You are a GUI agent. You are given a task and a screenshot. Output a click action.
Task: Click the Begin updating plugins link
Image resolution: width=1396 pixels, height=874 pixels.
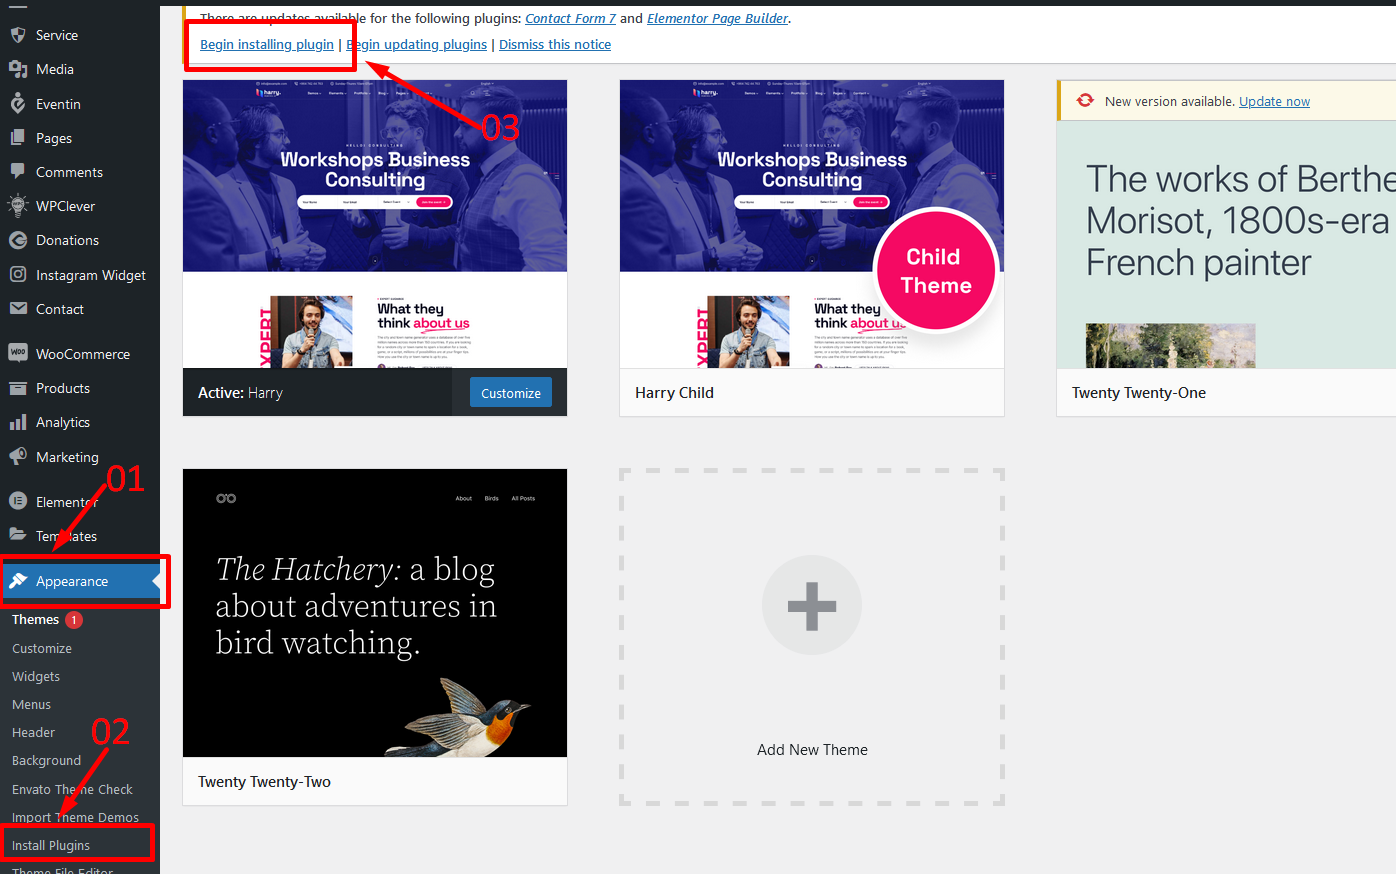[416, 44]
